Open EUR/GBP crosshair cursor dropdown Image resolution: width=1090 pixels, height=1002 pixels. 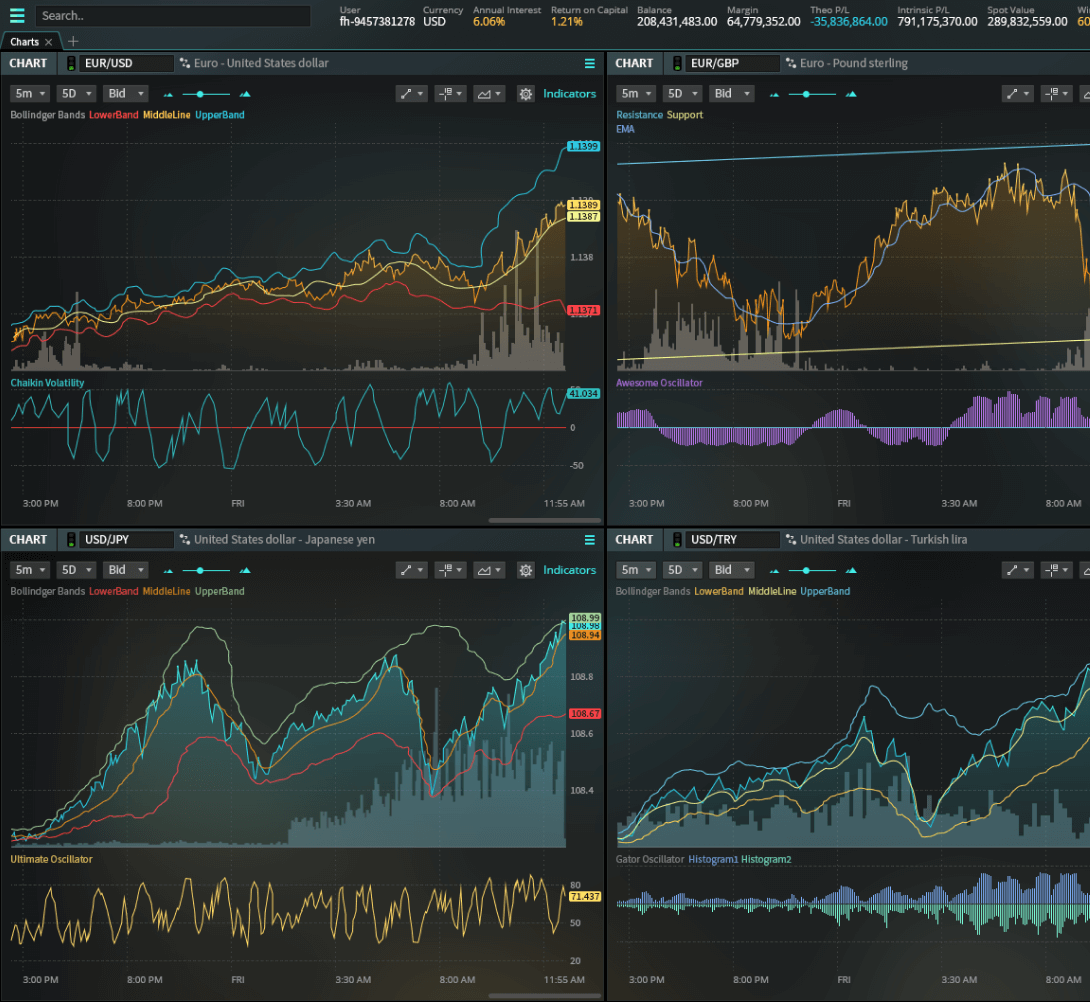point(1057,93)
